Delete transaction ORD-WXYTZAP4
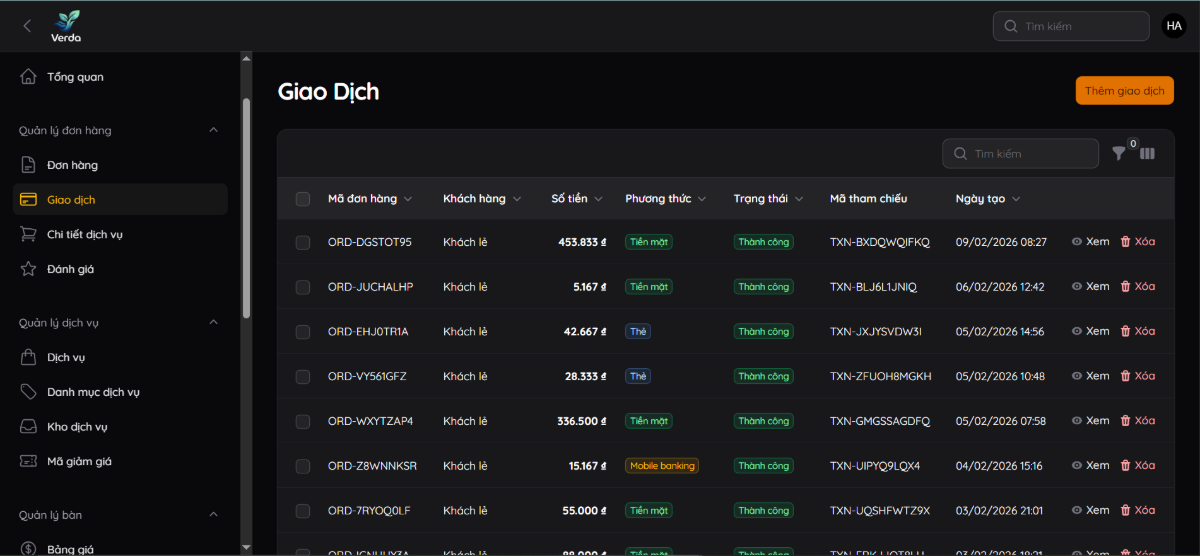Viewport: 1200px width, 556px height. (1137, 421)
